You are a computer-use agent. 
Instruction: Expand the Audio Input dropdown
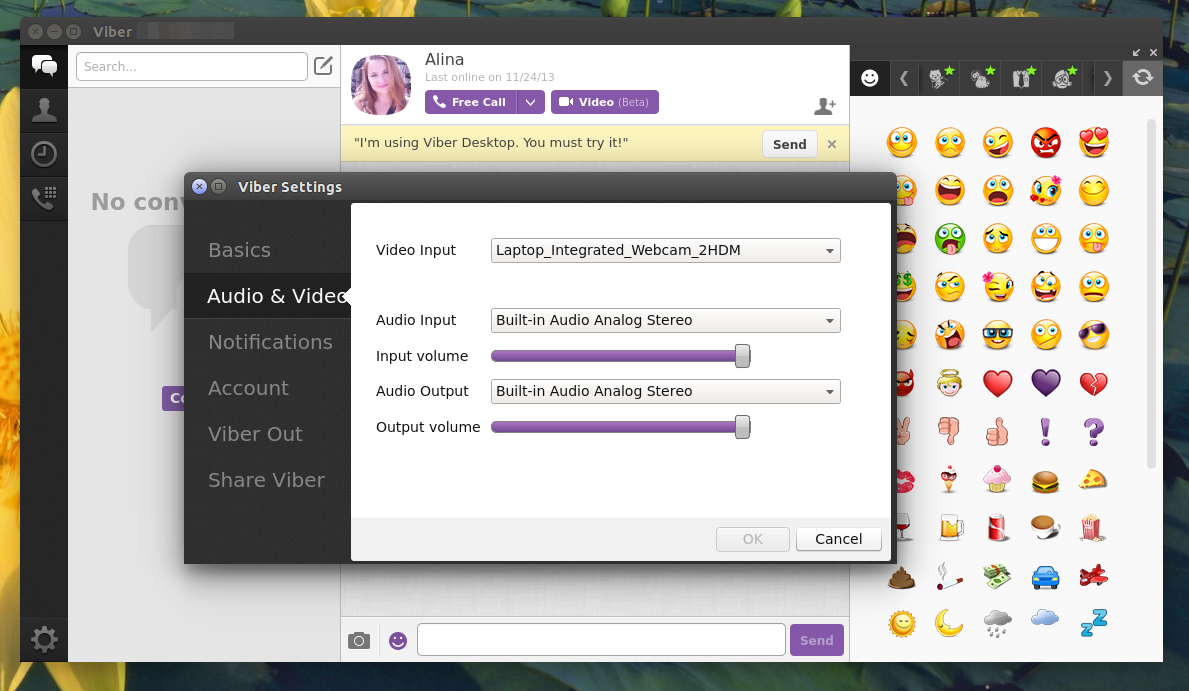pyautogui.click(x=666, y=320)
